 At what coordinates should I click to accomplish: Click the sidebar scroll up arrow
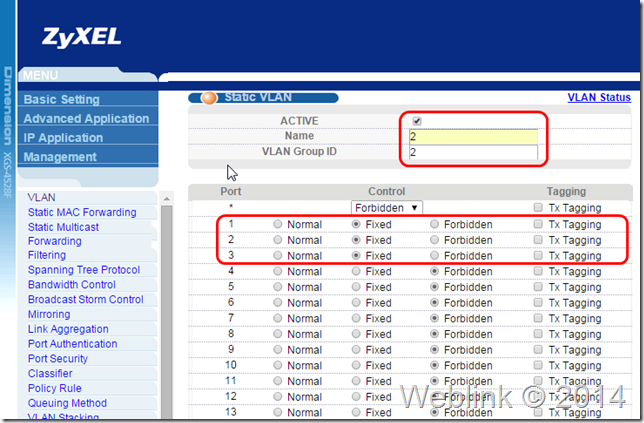coord(166,199)
